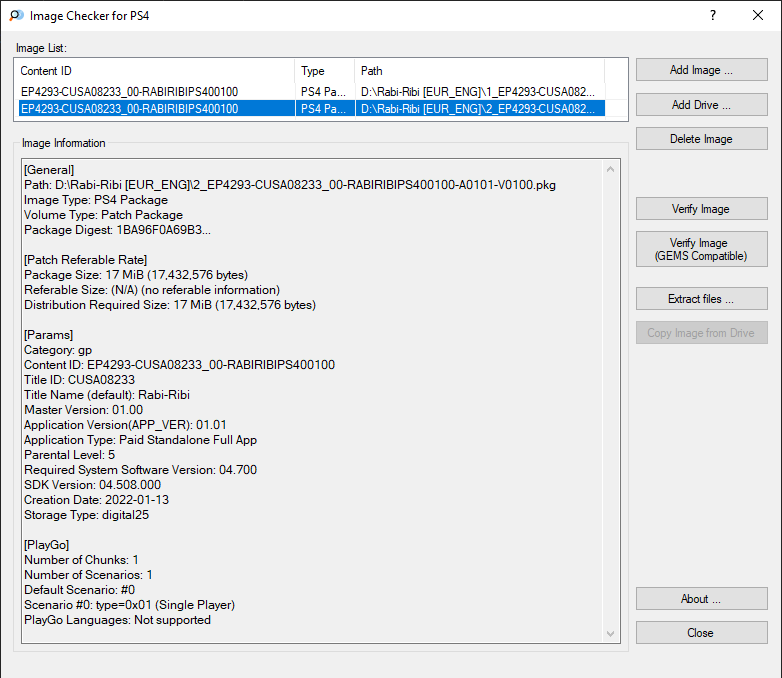Select the row with path 1_EP4293-CUSA082...

point(312,92)
